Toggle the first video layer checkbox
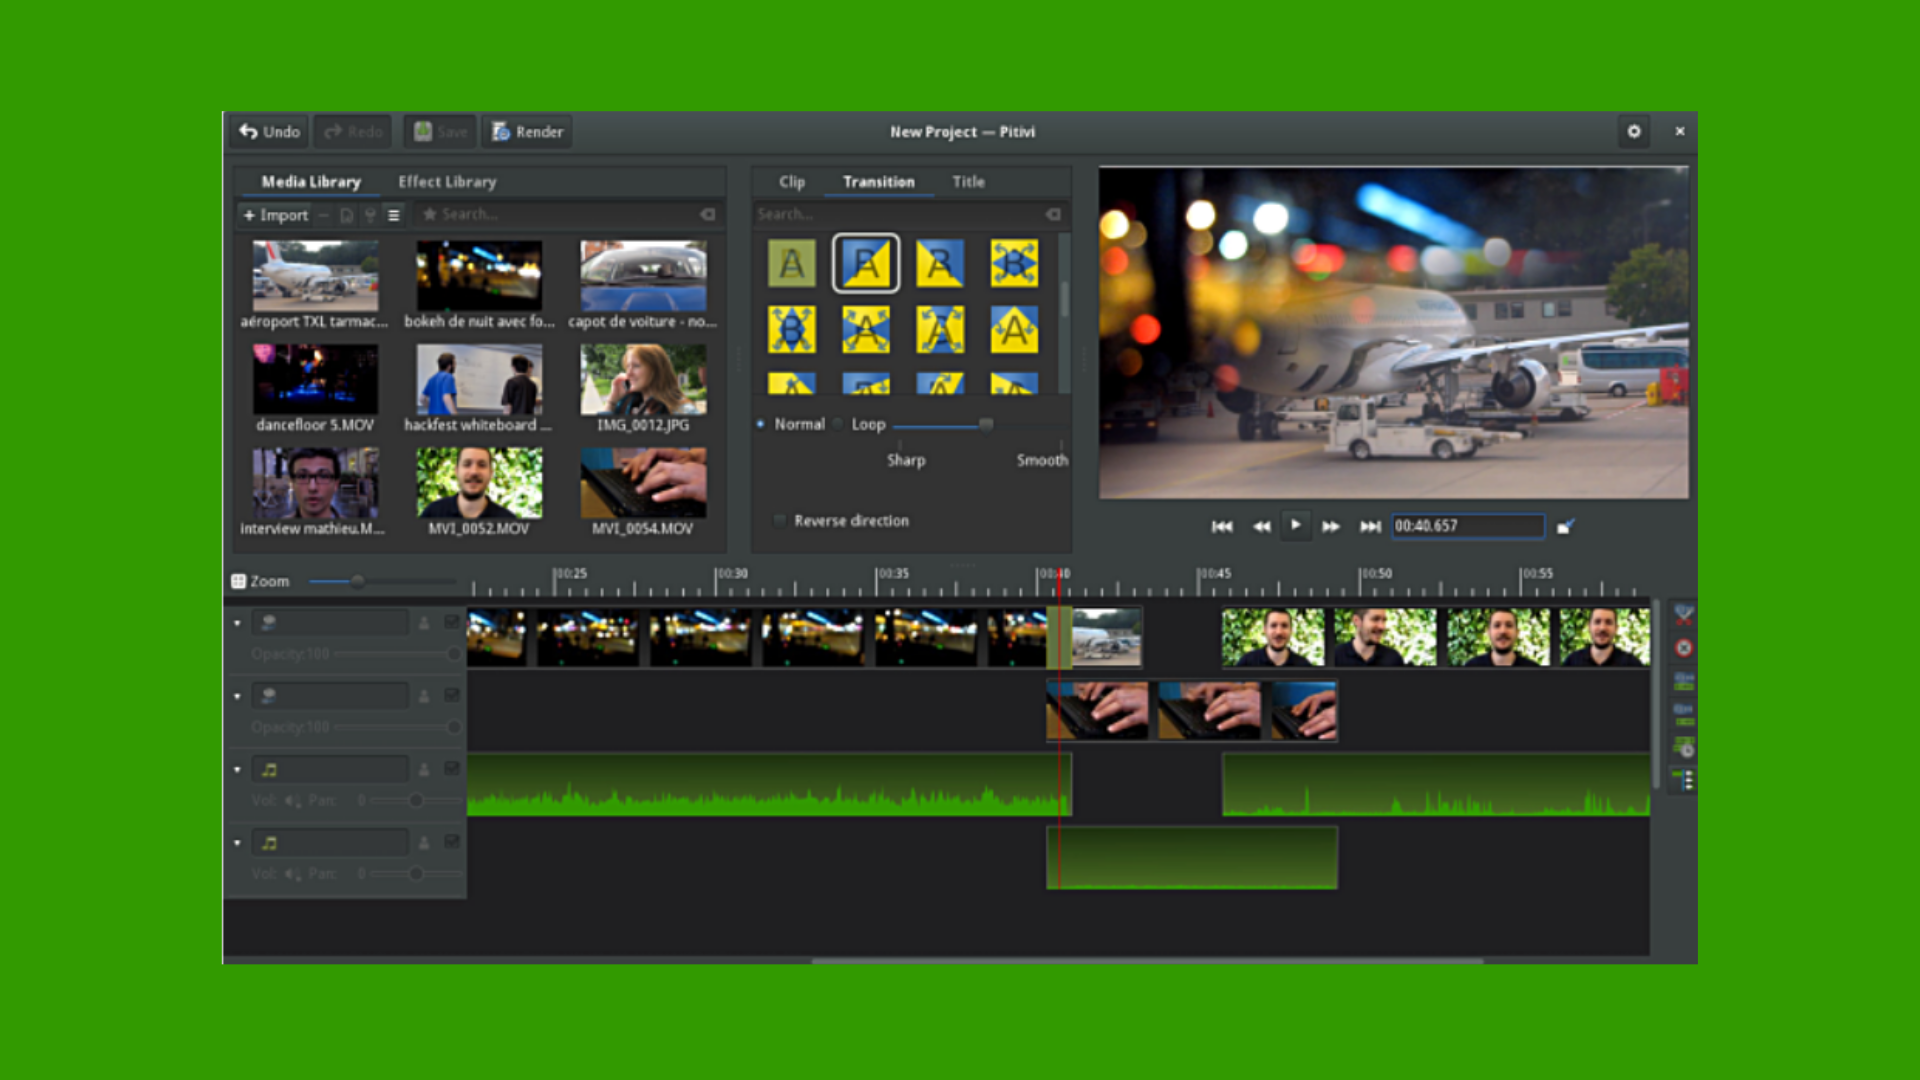Viewport: 1920px width, 1080px height. click(x=452, y=623)
